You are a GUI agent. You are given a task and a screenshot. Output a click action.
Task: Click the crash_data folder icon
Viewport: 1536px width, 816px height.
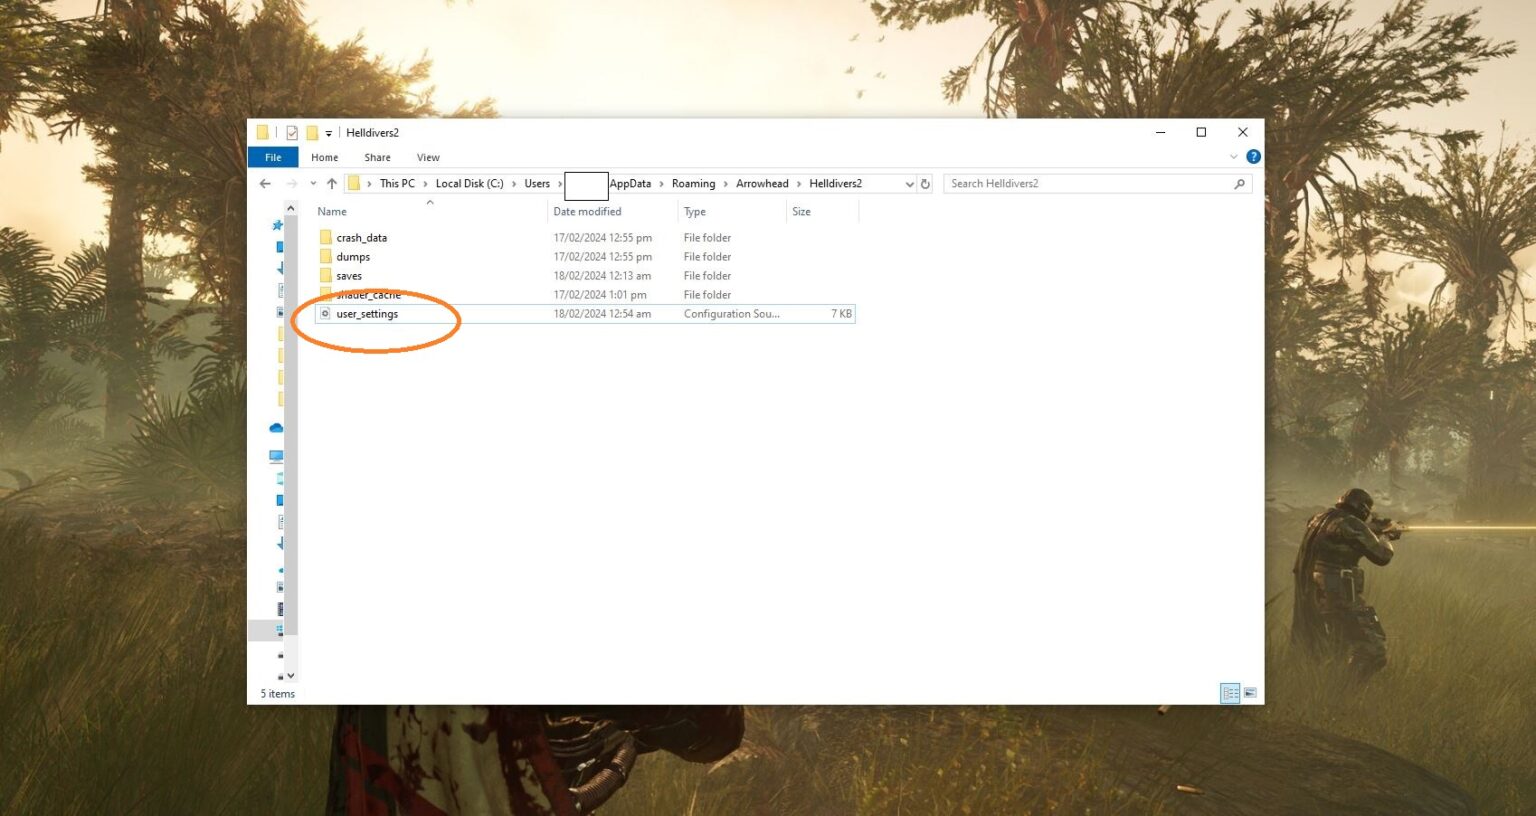pyautogui.click(x=325, y=237)
